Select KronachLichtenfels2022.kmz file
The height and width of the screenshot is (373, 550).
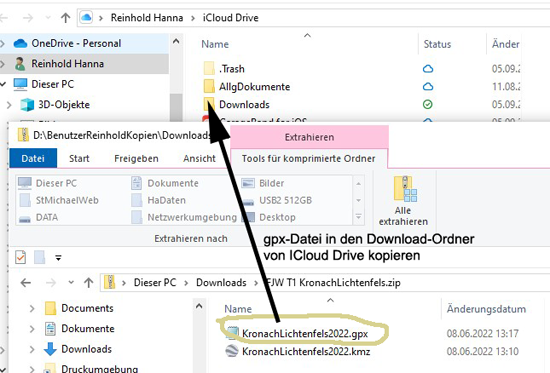click(298, 351)
